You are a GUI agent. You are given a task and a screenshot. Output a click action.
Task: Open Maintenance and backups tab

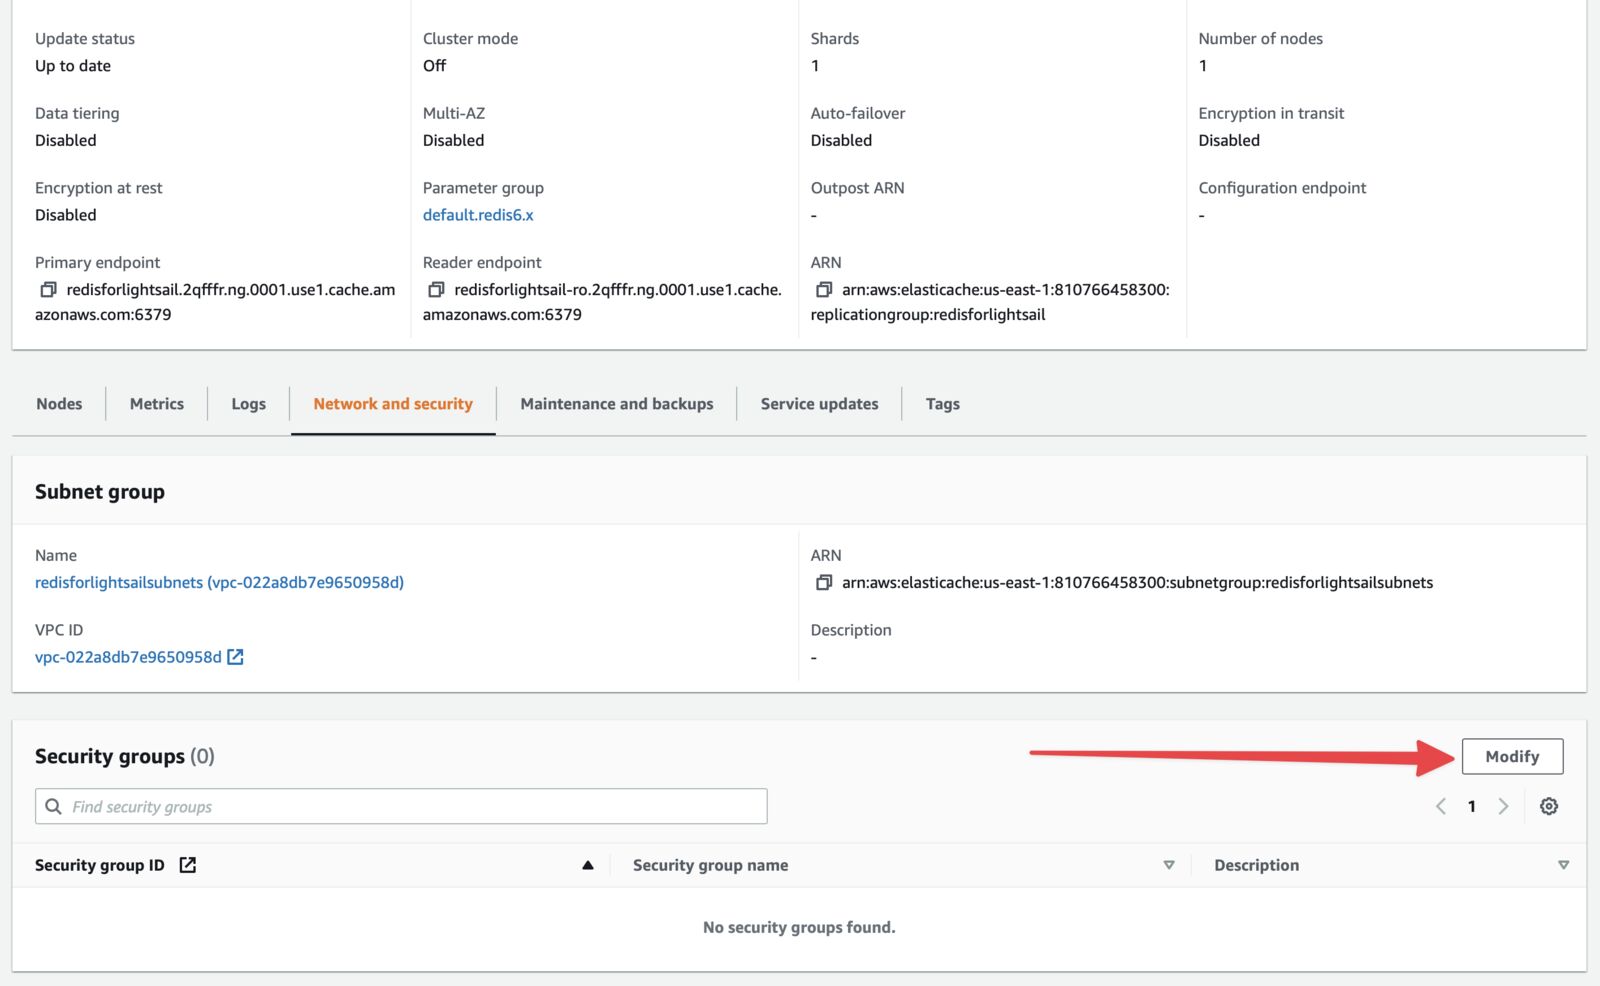(617, 404)
